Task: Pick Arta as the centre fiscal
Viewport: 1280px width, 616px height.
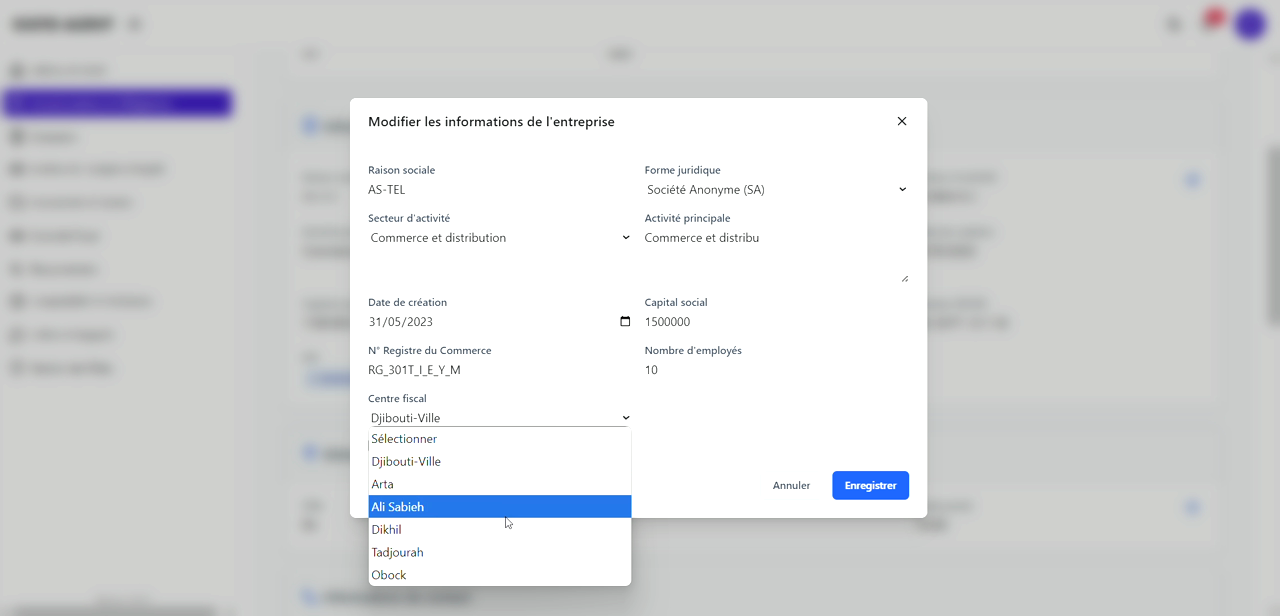Action: click(499, 484)
